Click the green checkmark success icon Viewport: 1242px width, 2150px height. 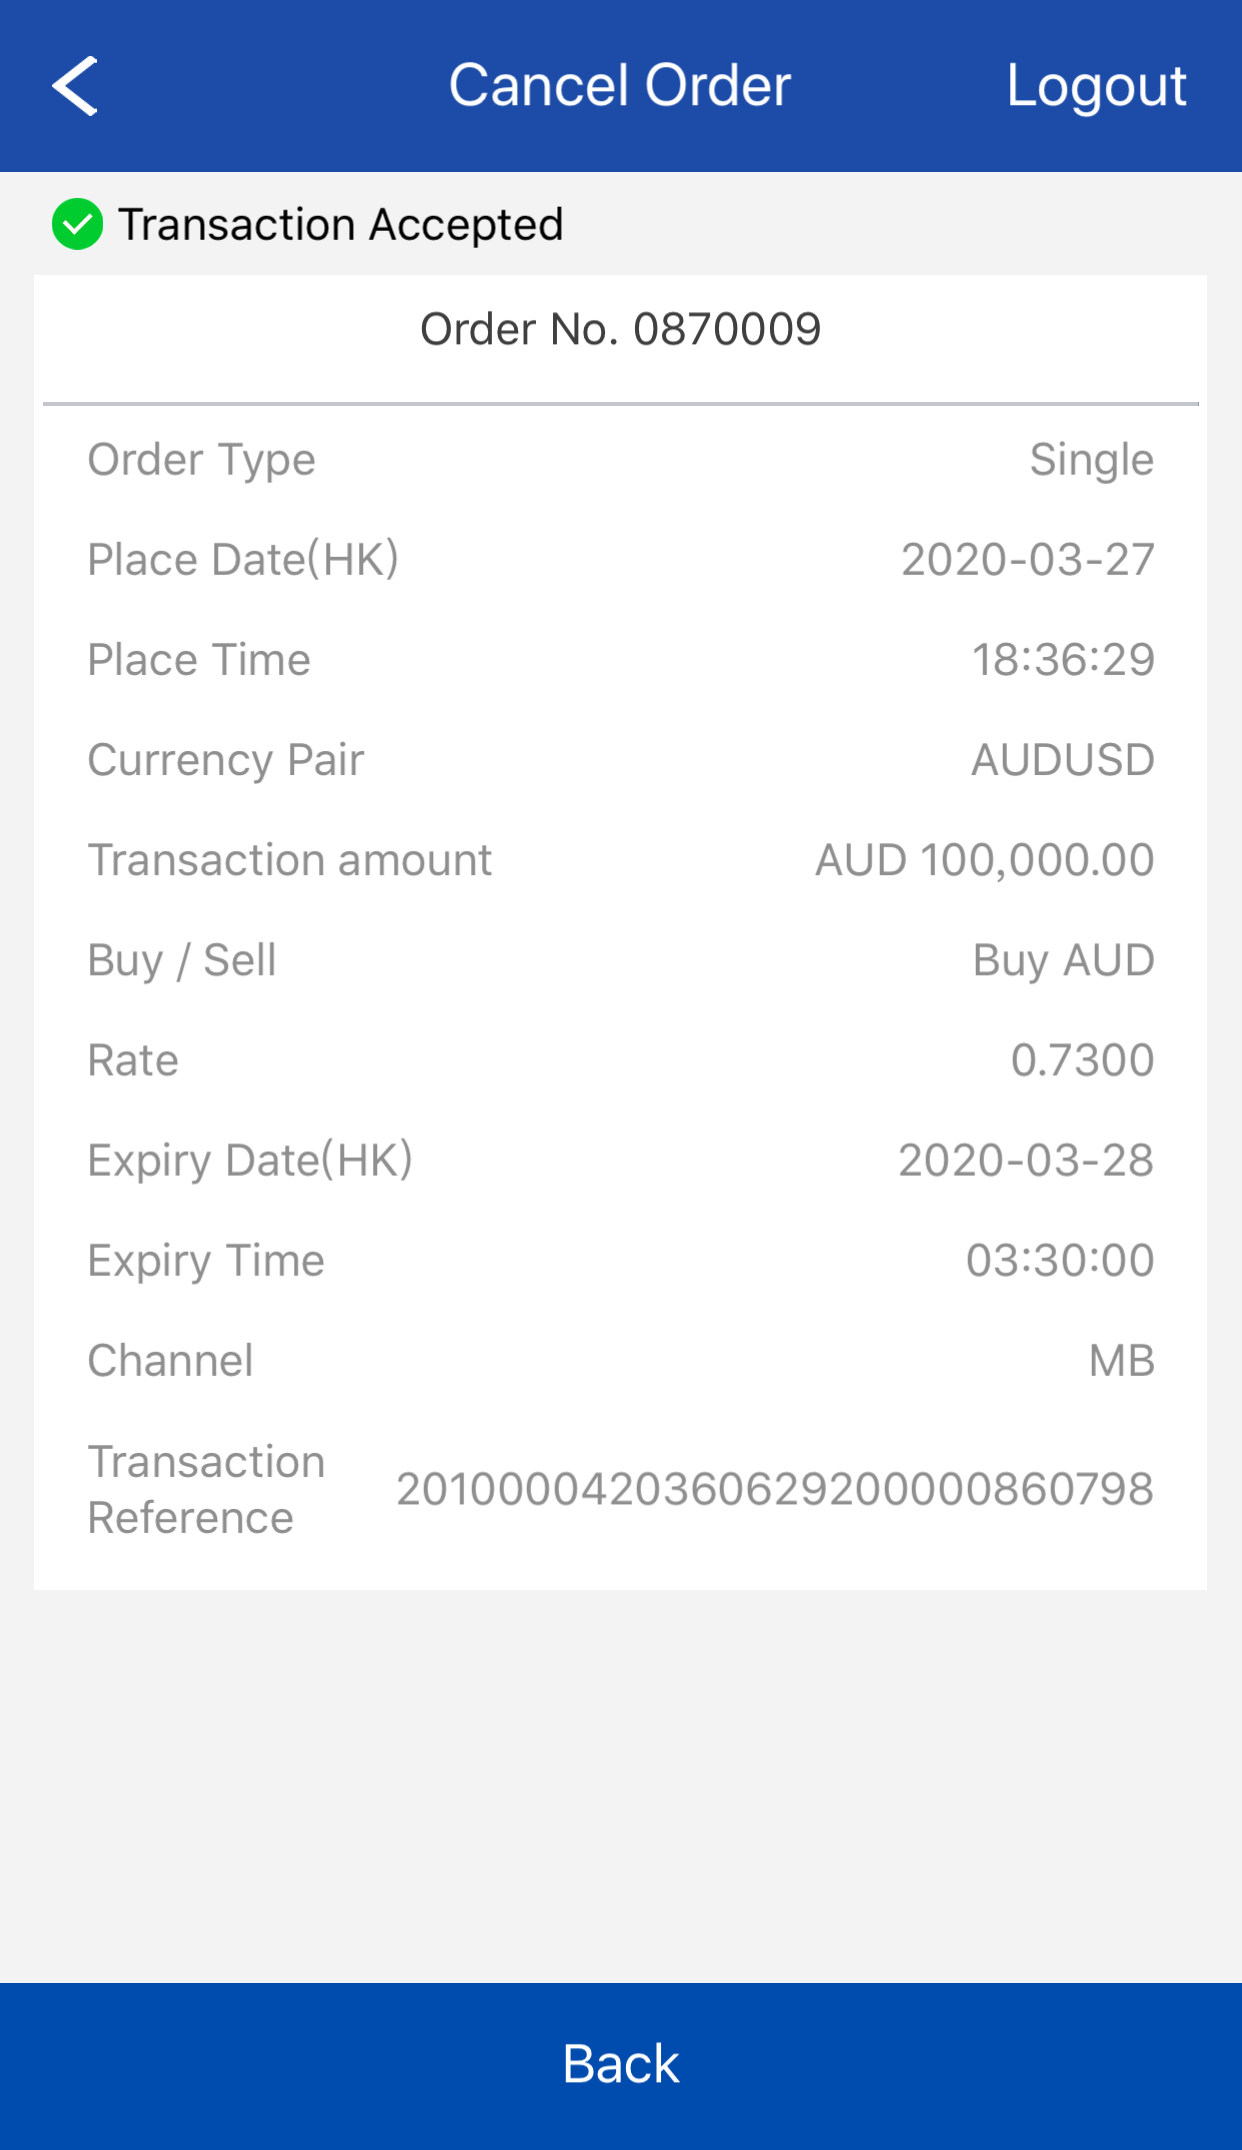77,224
